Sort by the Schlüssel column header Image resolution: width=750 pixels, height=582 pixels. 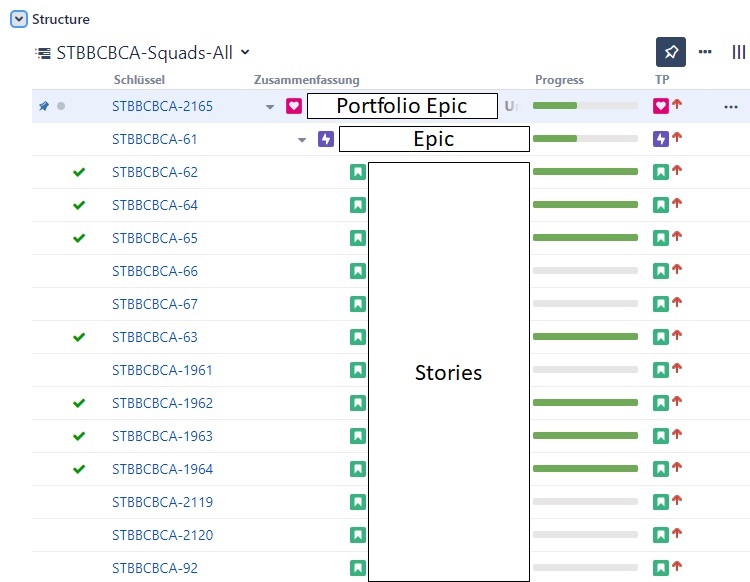139,80
